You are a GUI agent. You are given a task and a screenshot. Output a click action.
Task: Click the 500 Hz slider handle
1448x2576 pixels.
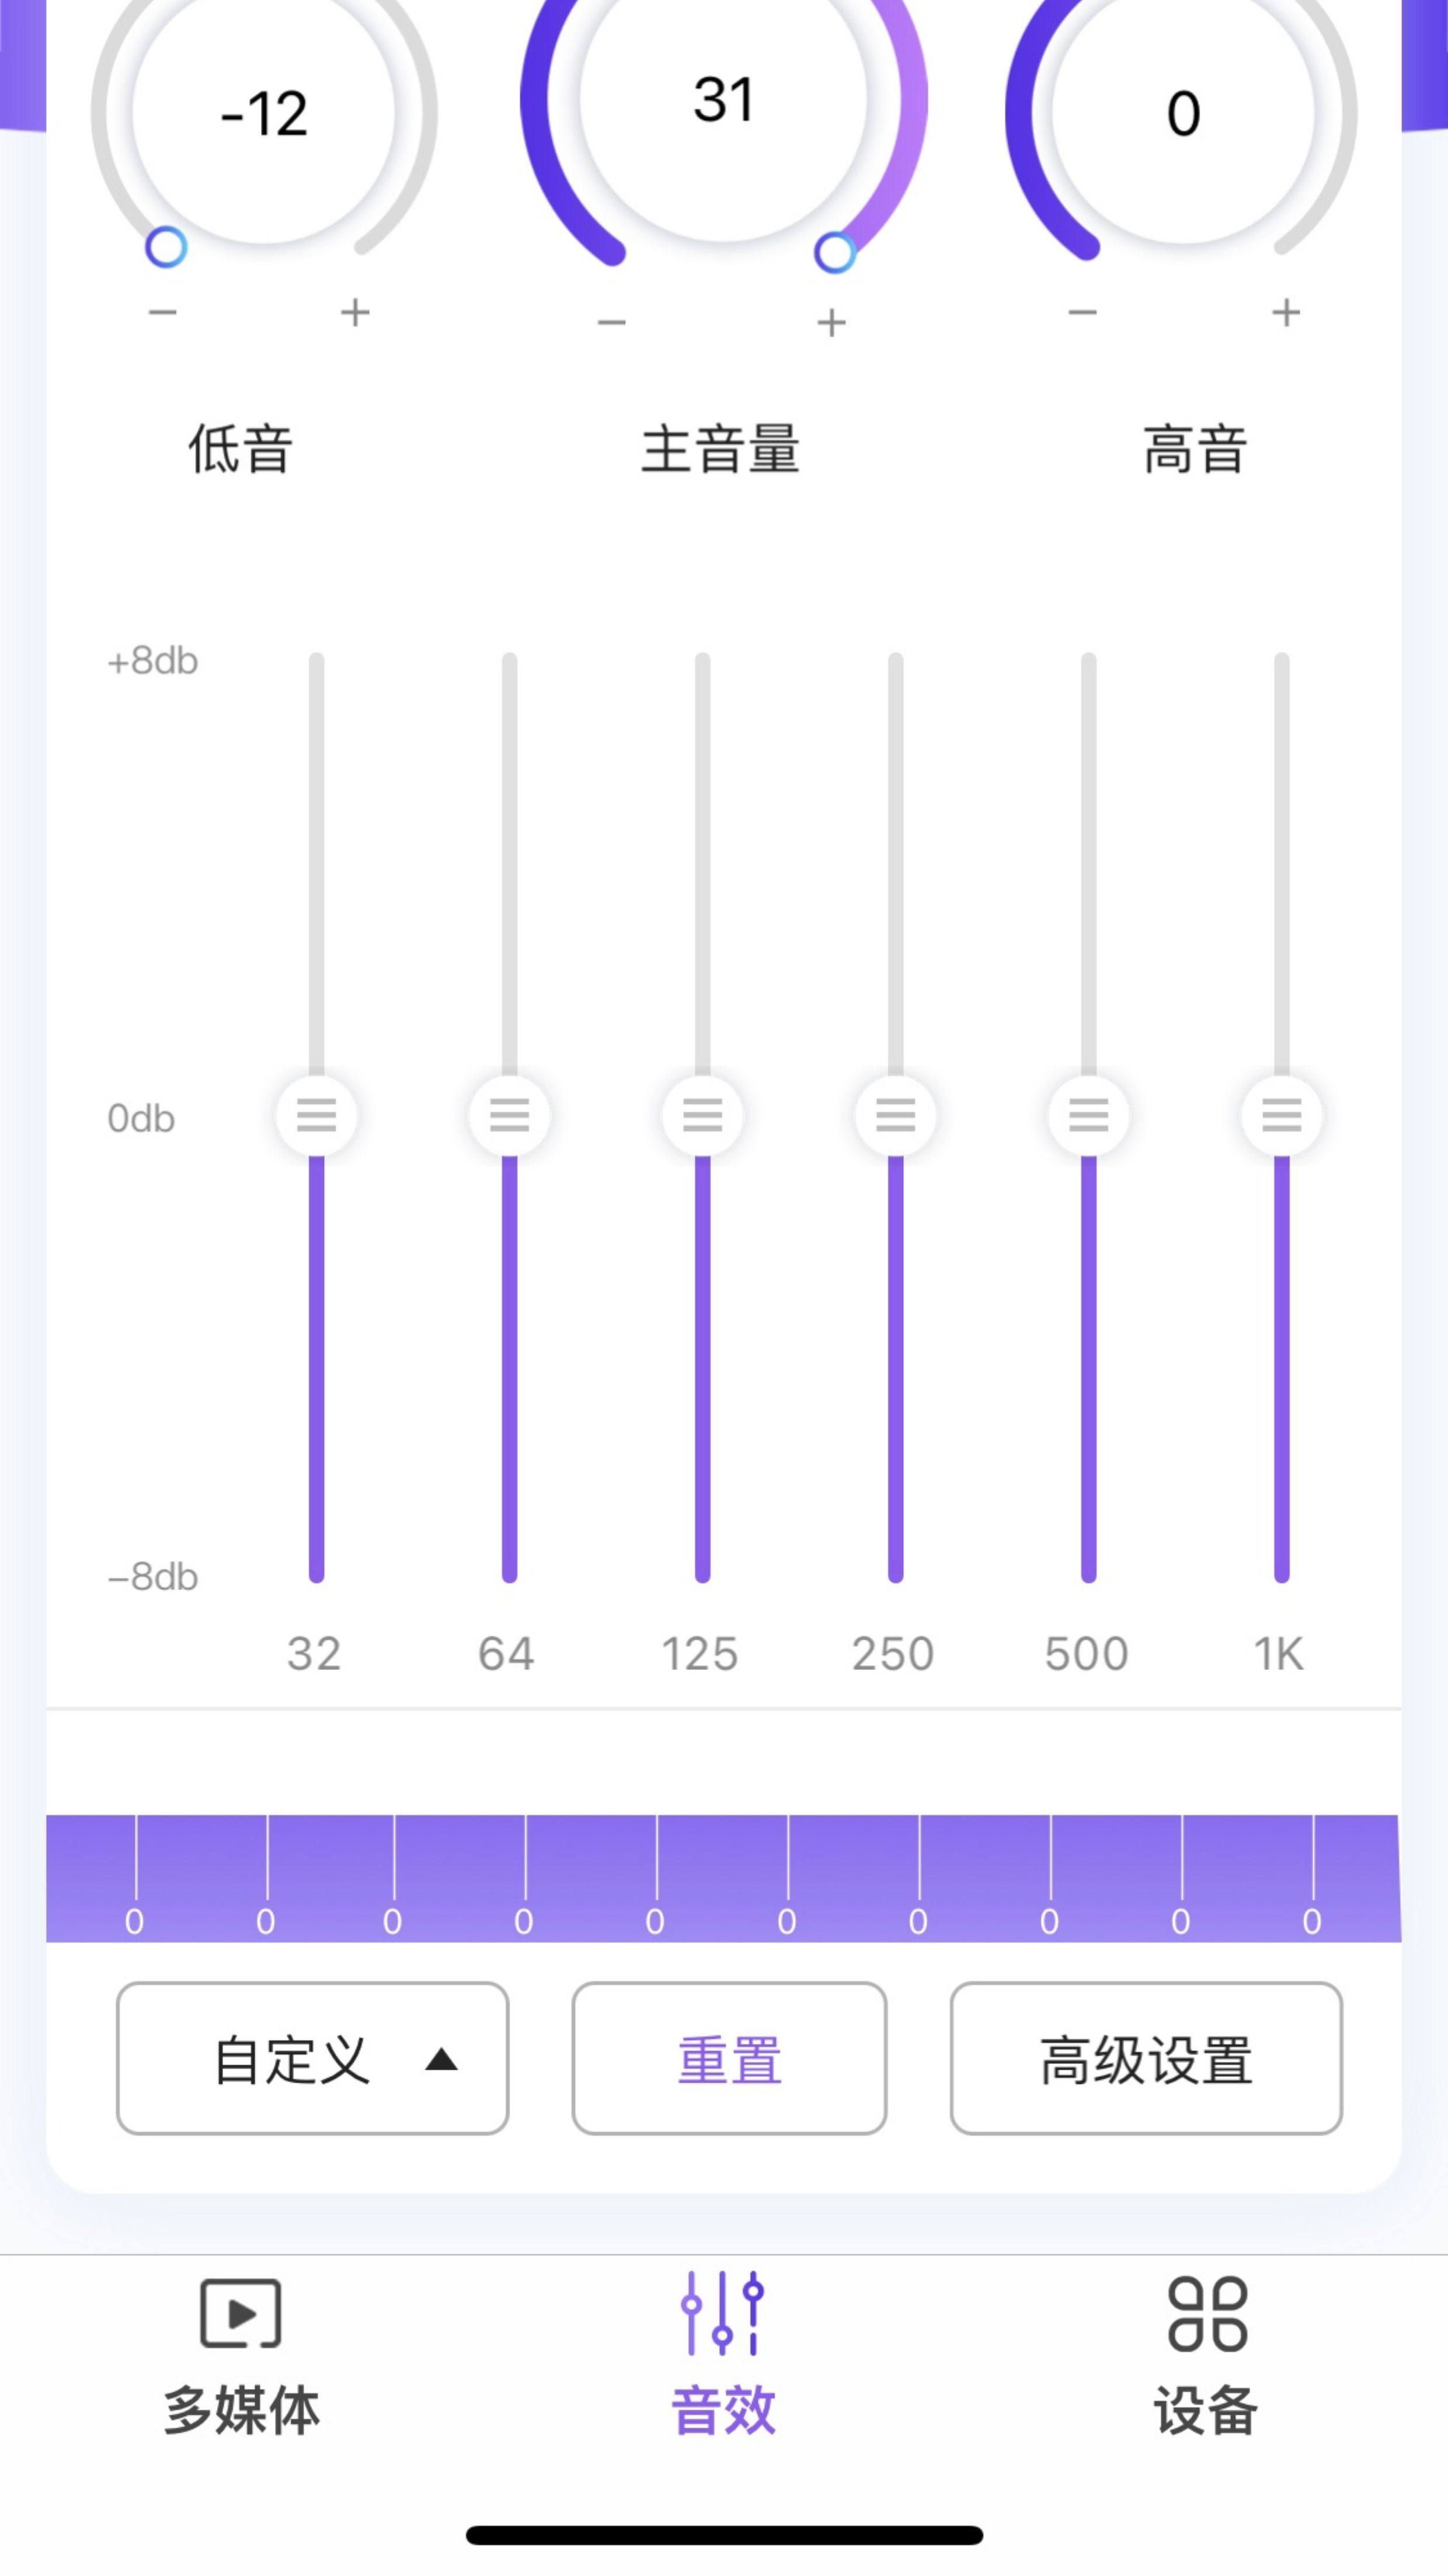(1088, 1115)
